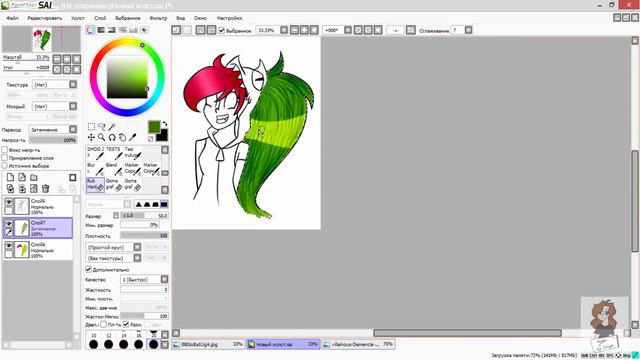Pick the Blur brush preset
Viewport: 640px width, 360px height.
click(x=95, y=169)
